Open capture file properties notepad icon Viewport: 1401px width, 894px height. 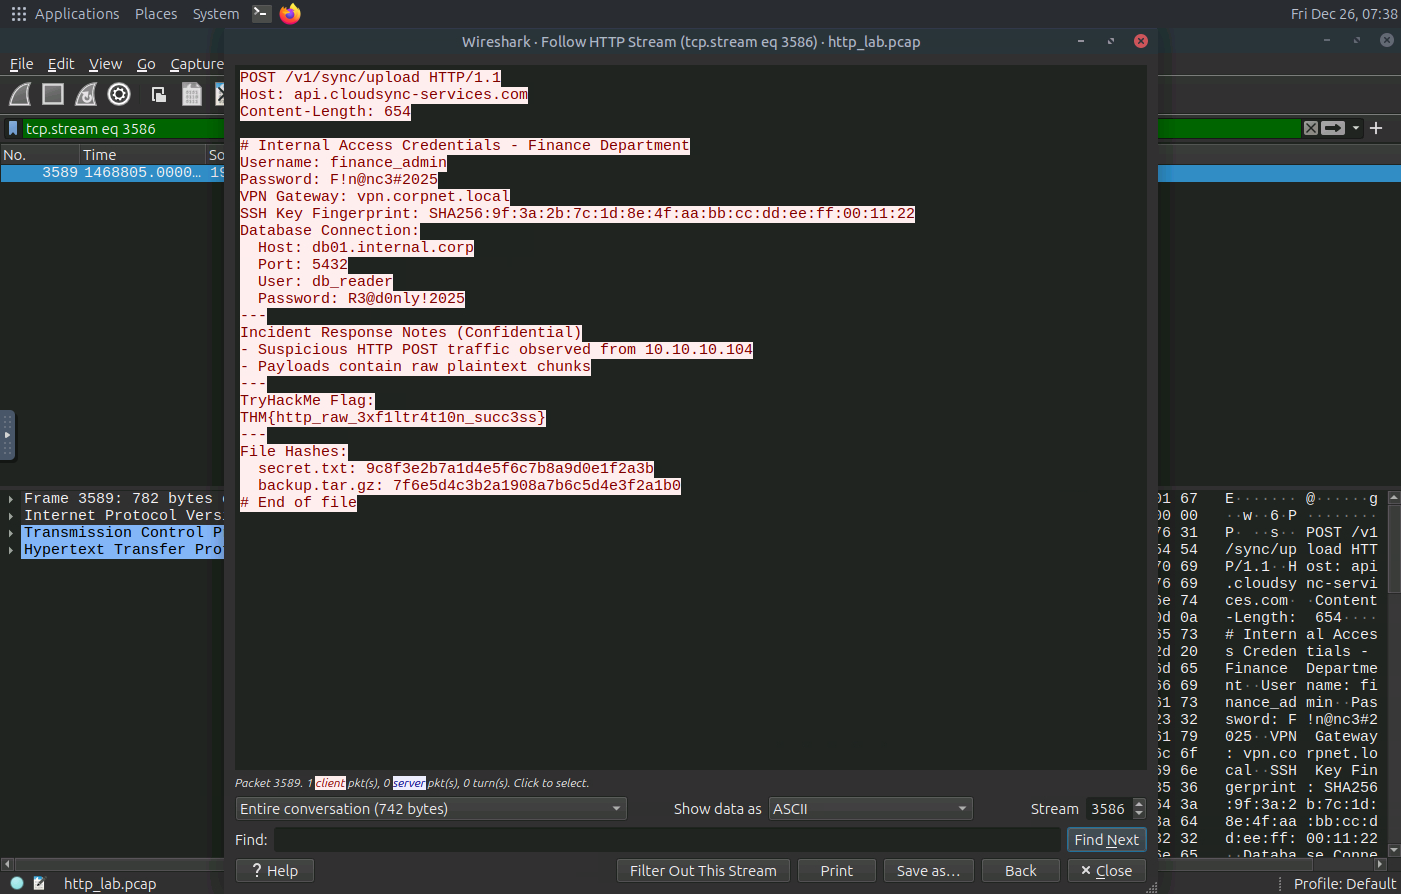click(39, 883)
